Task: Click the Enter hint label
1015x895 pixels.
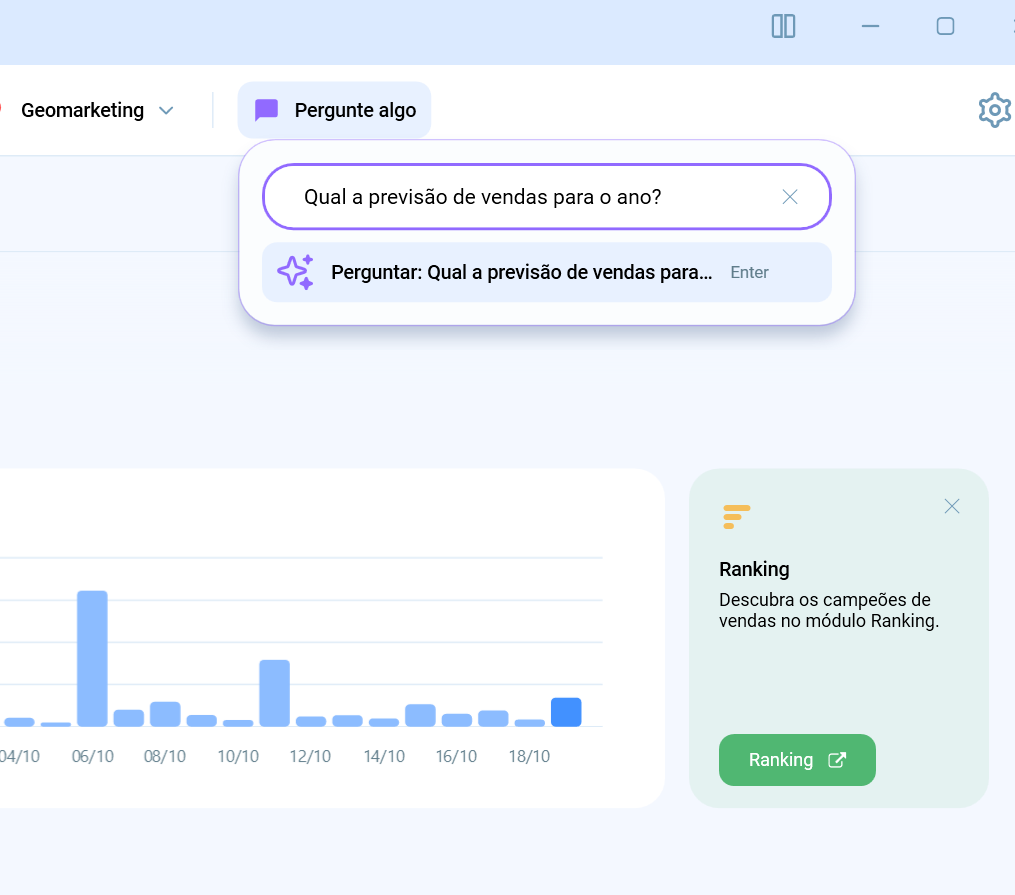Action: 750,272
